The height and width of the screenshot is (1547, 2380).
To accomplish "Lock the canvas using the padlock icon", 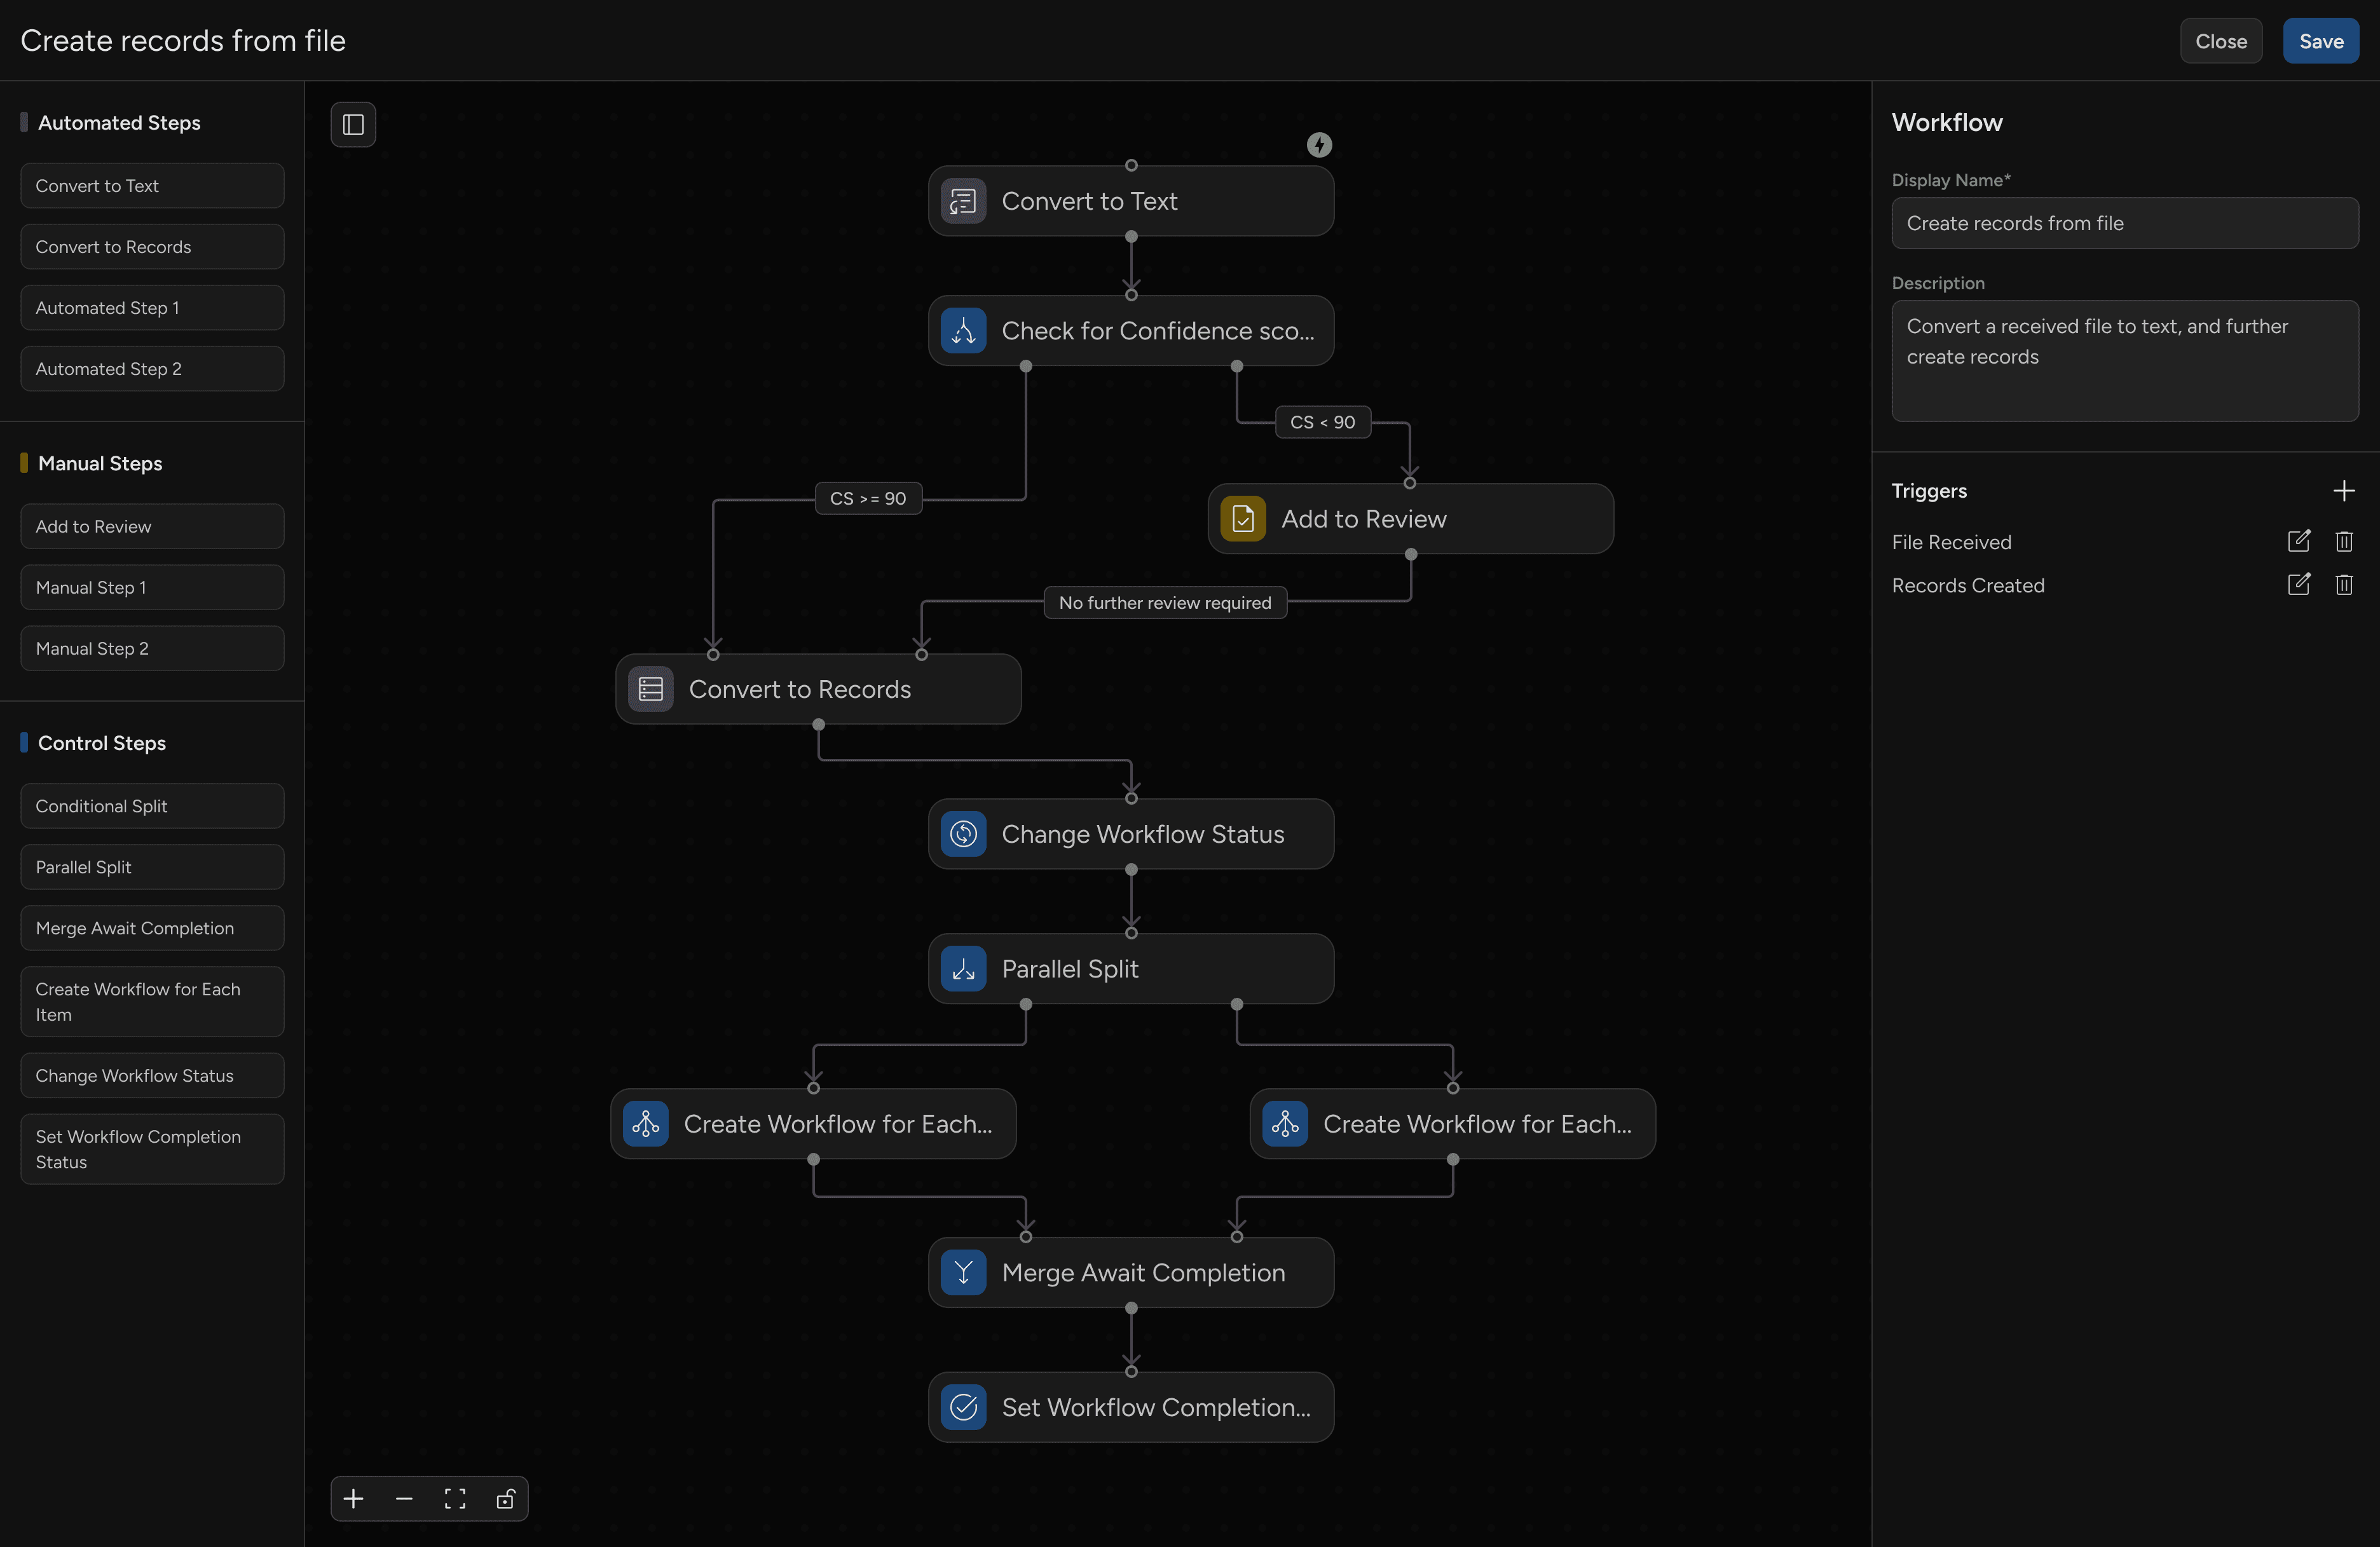I will coord(505,1498).
